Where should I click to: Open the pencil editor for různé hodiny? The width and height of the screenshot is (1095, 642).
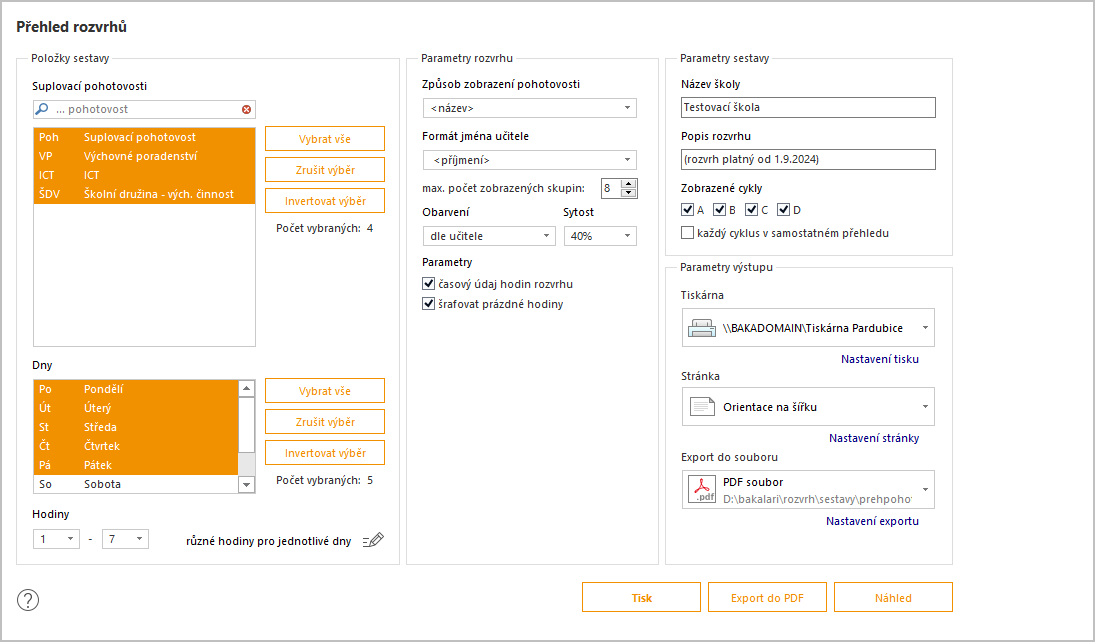(x=374, y=540)
